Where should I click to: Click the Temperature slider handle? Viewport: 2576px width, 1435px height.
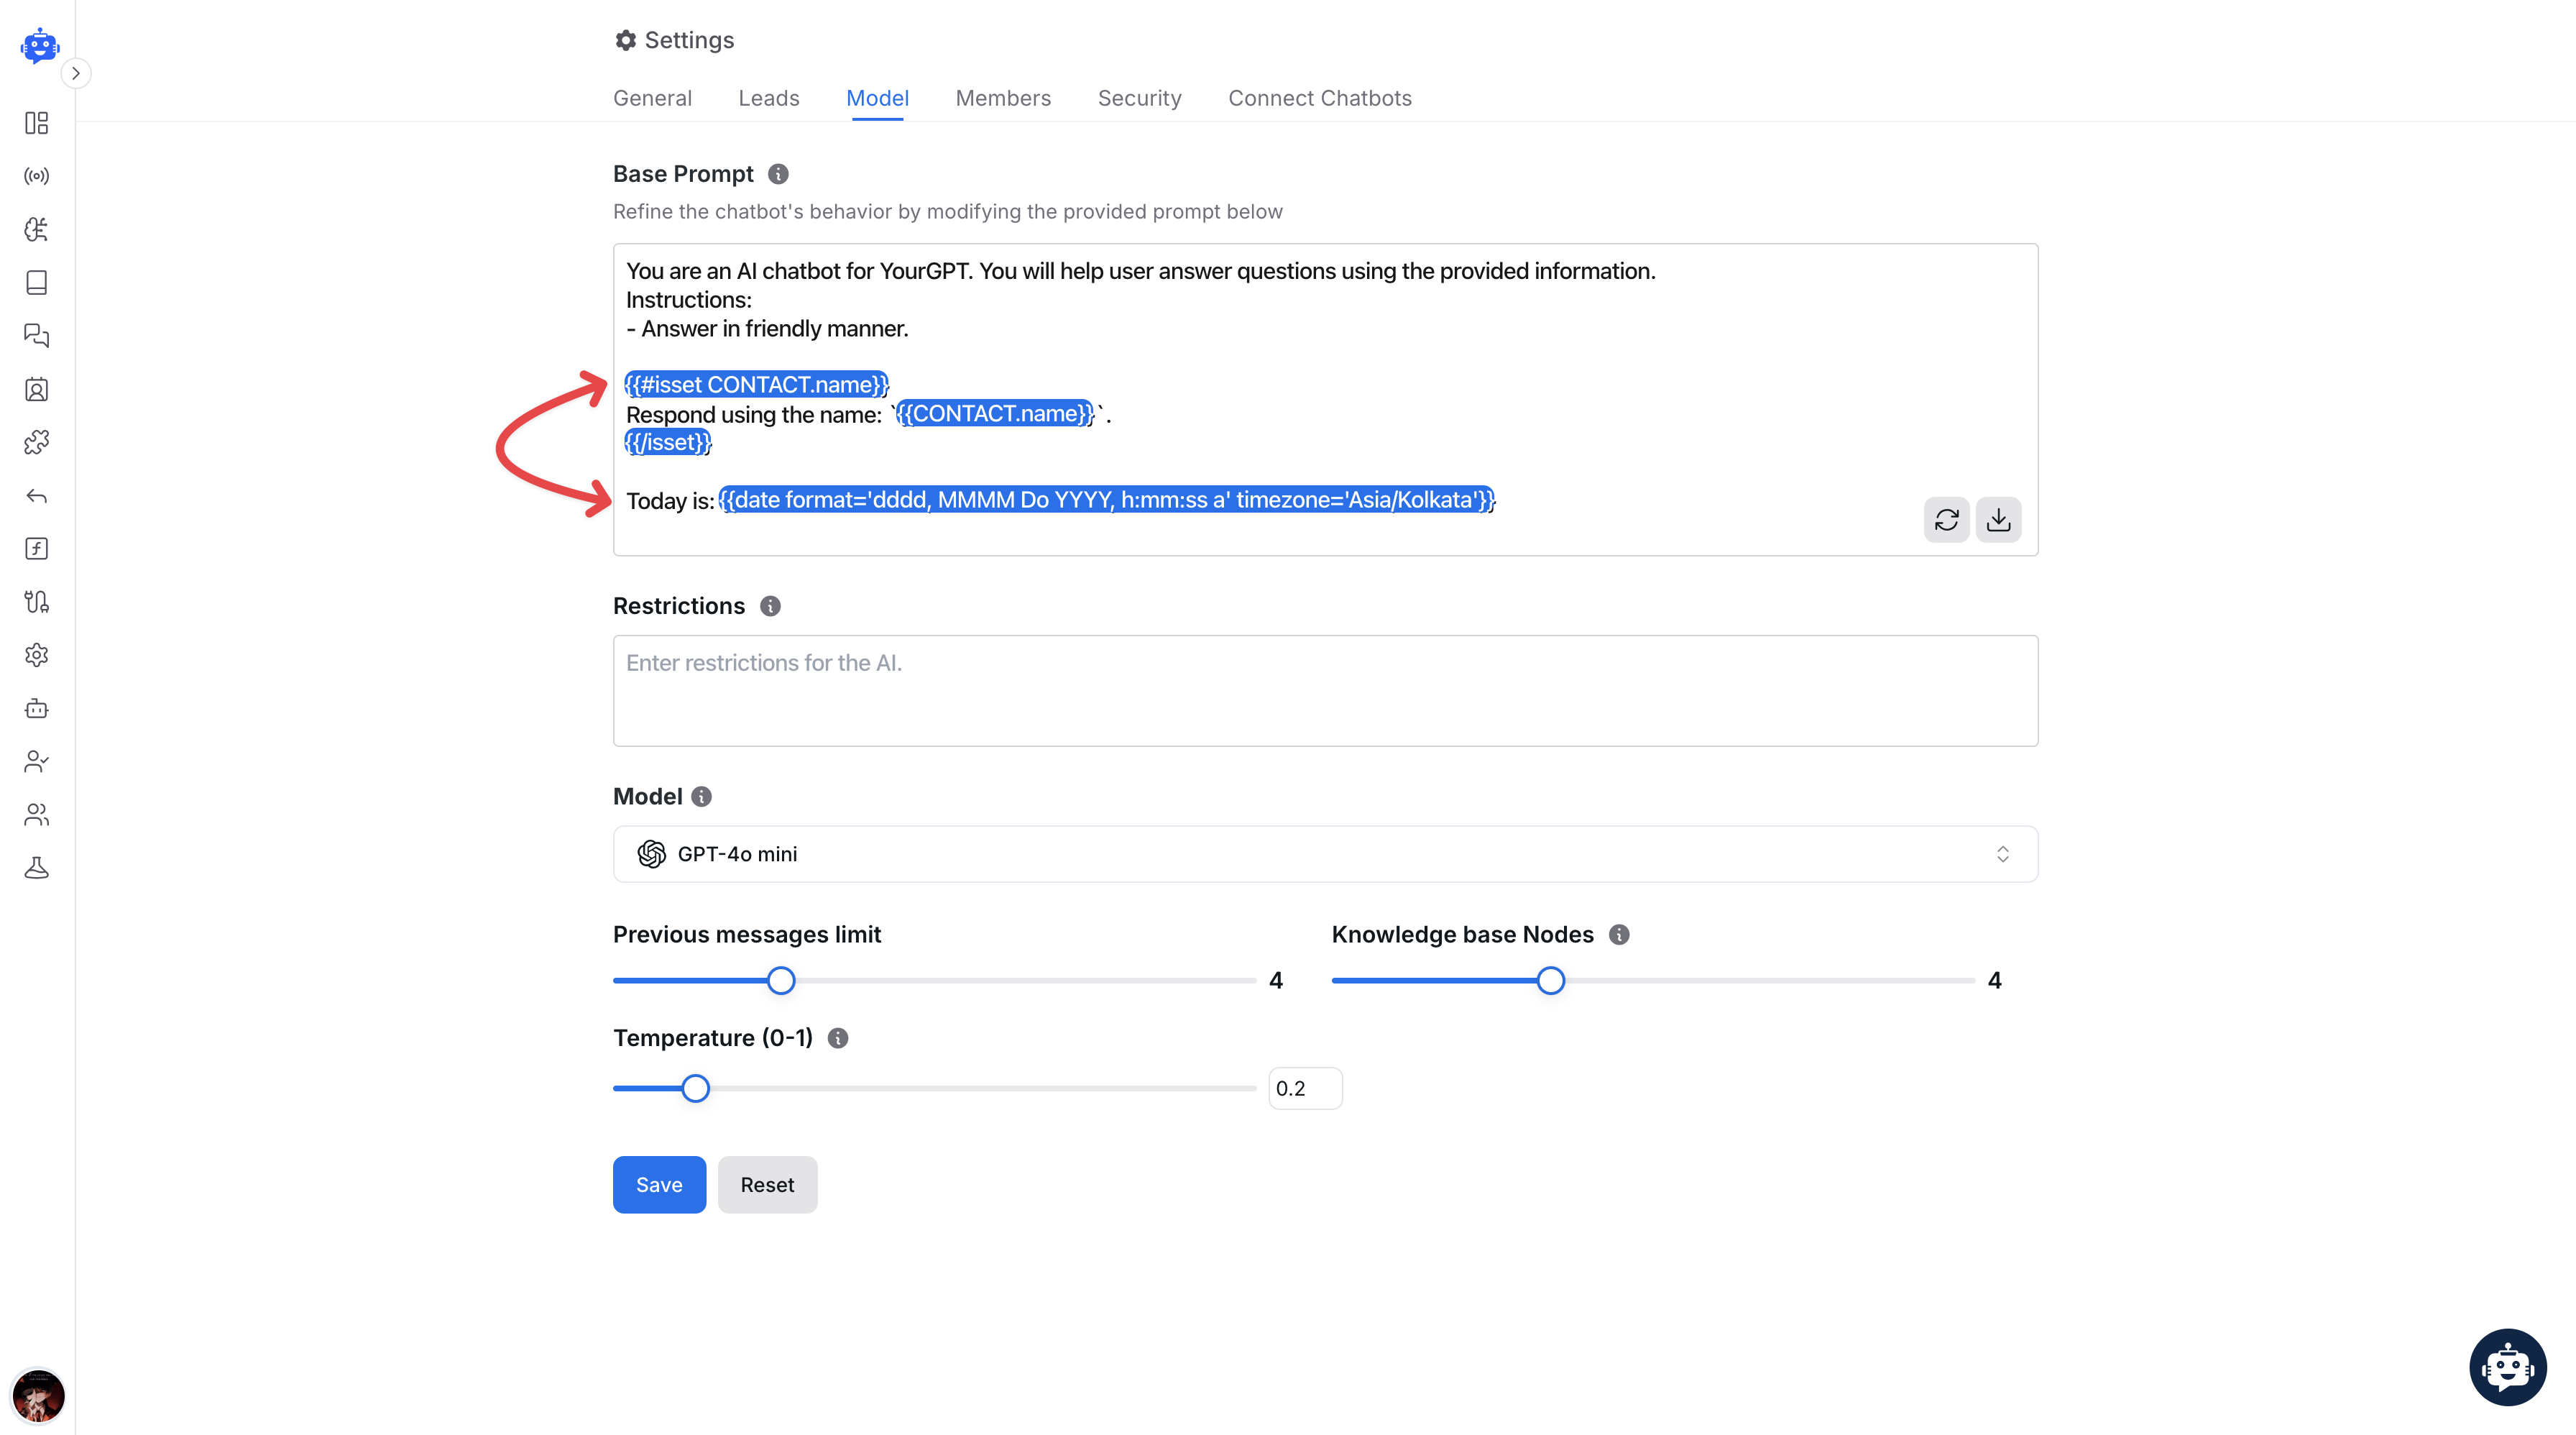click(695, 1088)
